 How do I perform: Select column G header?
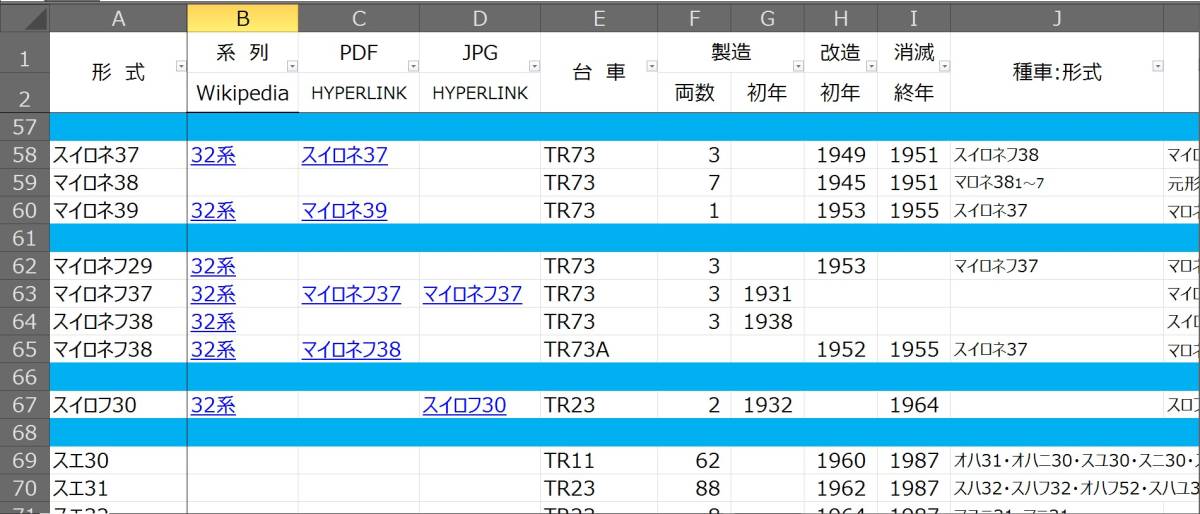point(767,17)
